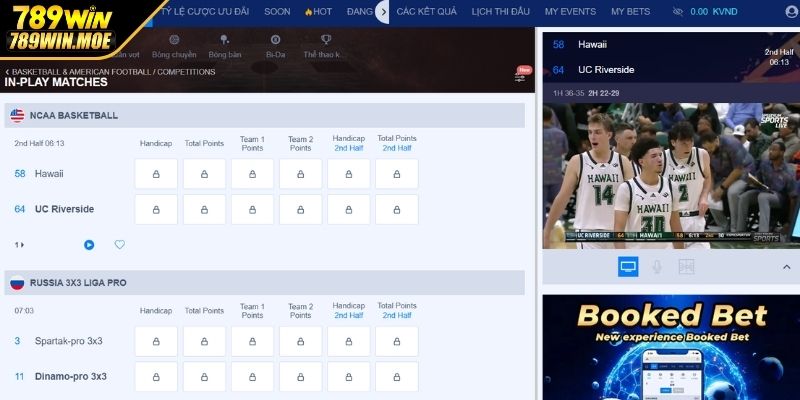The height and width of the screenshot is (400, 800).
Task: Click Hawaii's locked Handicap 2nd Half cell
Action: pos(348,174)
